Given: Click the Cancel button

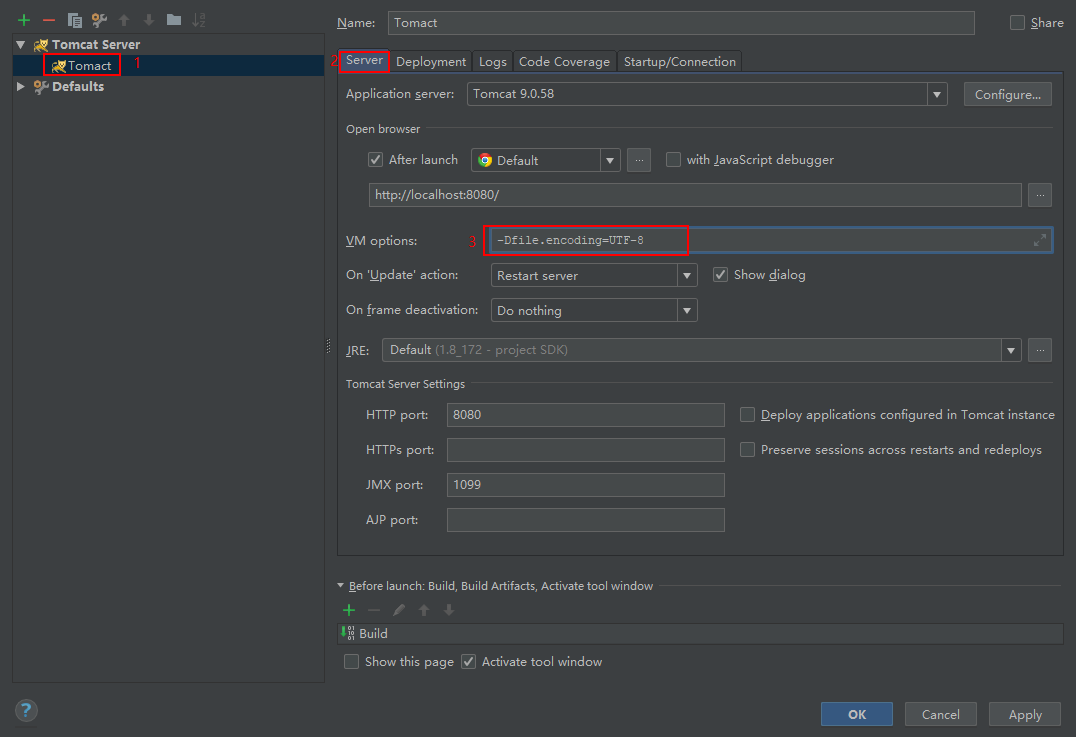Looking at the screenshot, I should 940,714.
